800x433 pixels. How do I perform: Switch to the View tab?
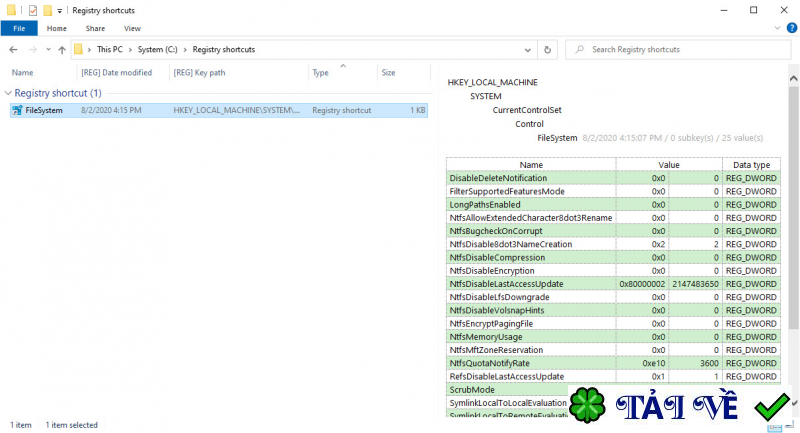pyautogui.click(x=132, y=29)
